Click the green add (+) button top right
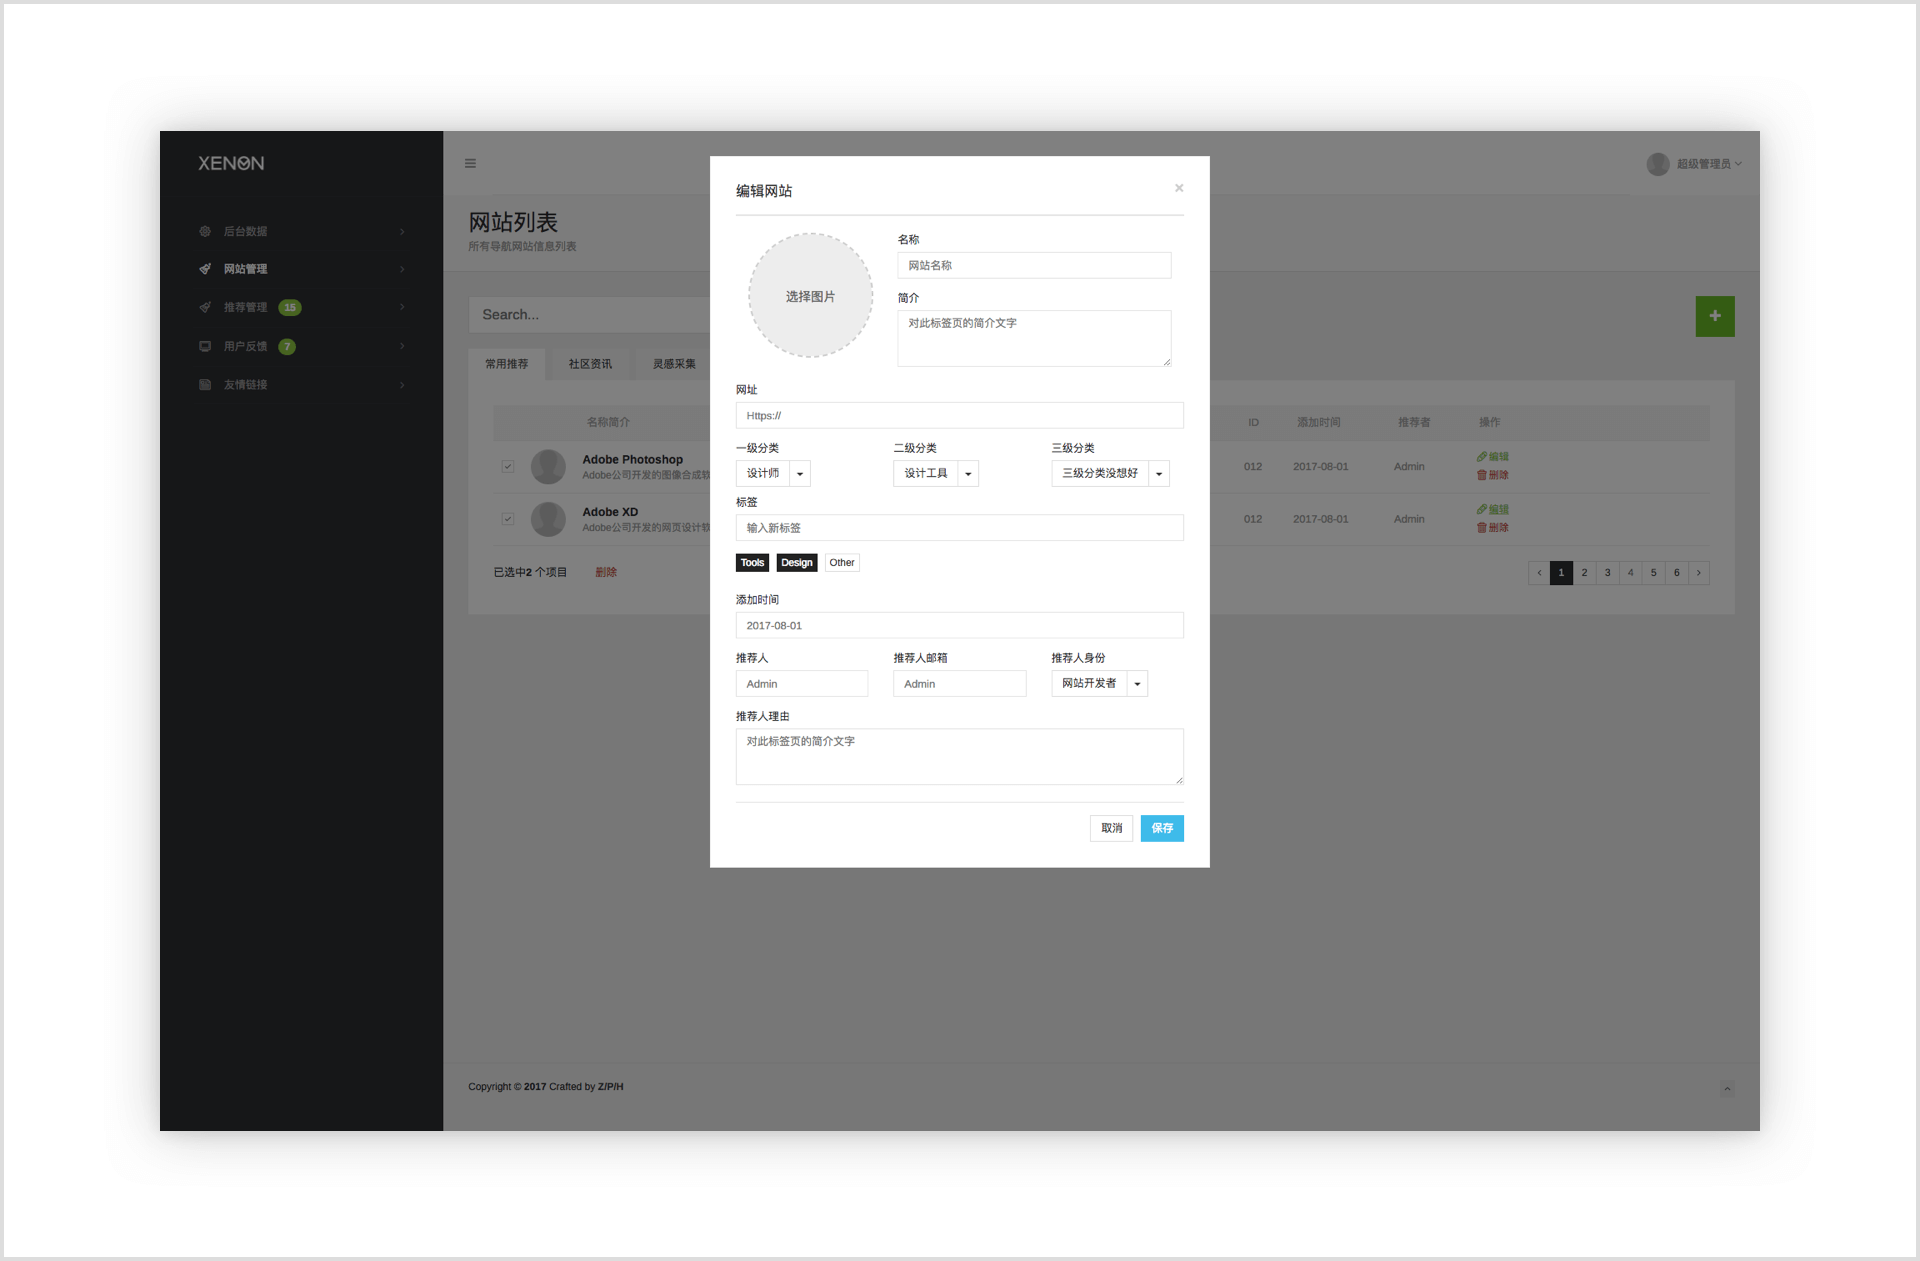This screenshot has height=1261, width=1920. coord(1716,317)
